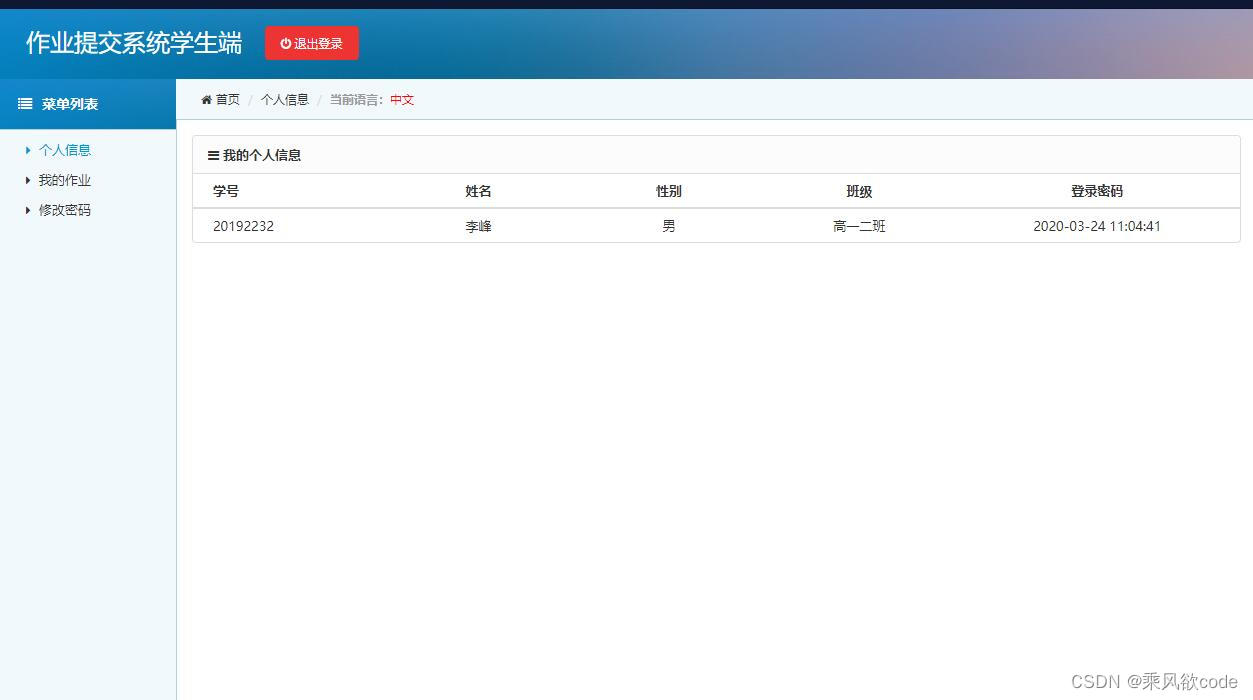1253x700 pixels.
Task: Click the 登录密码 column header
Action: click(x=1097, y=191)
